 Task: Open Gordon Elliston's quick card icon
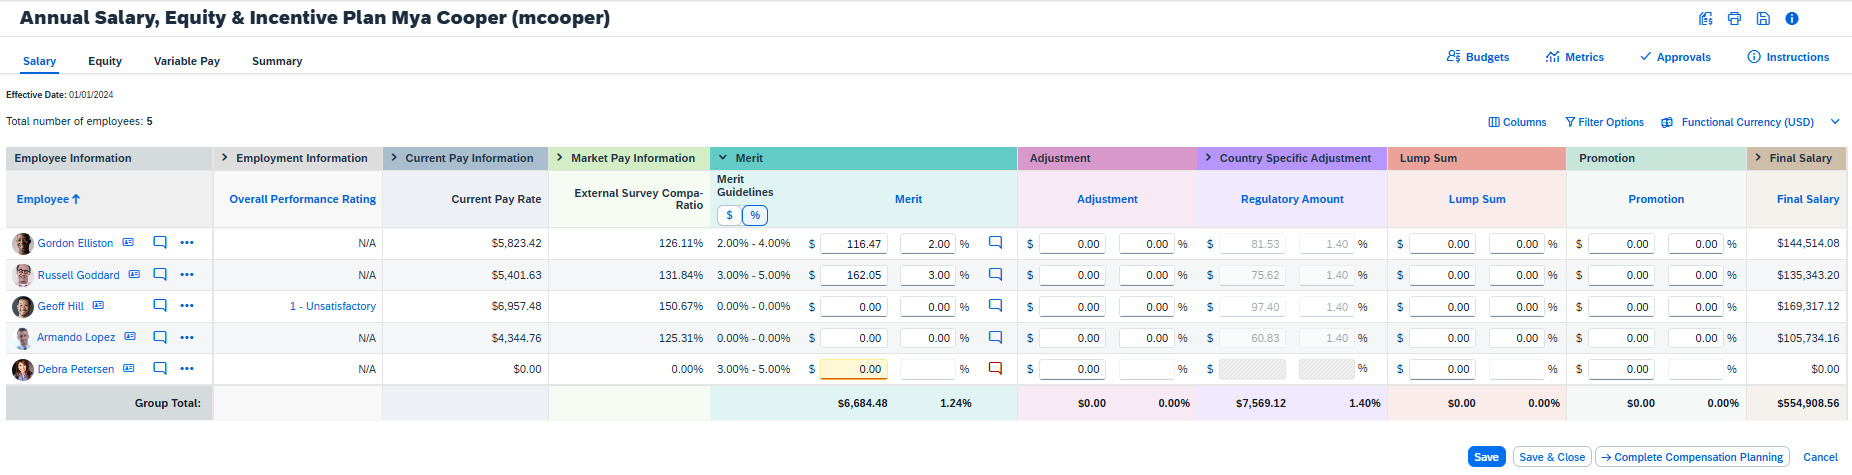pyautogui.click(x=128, y=243)
